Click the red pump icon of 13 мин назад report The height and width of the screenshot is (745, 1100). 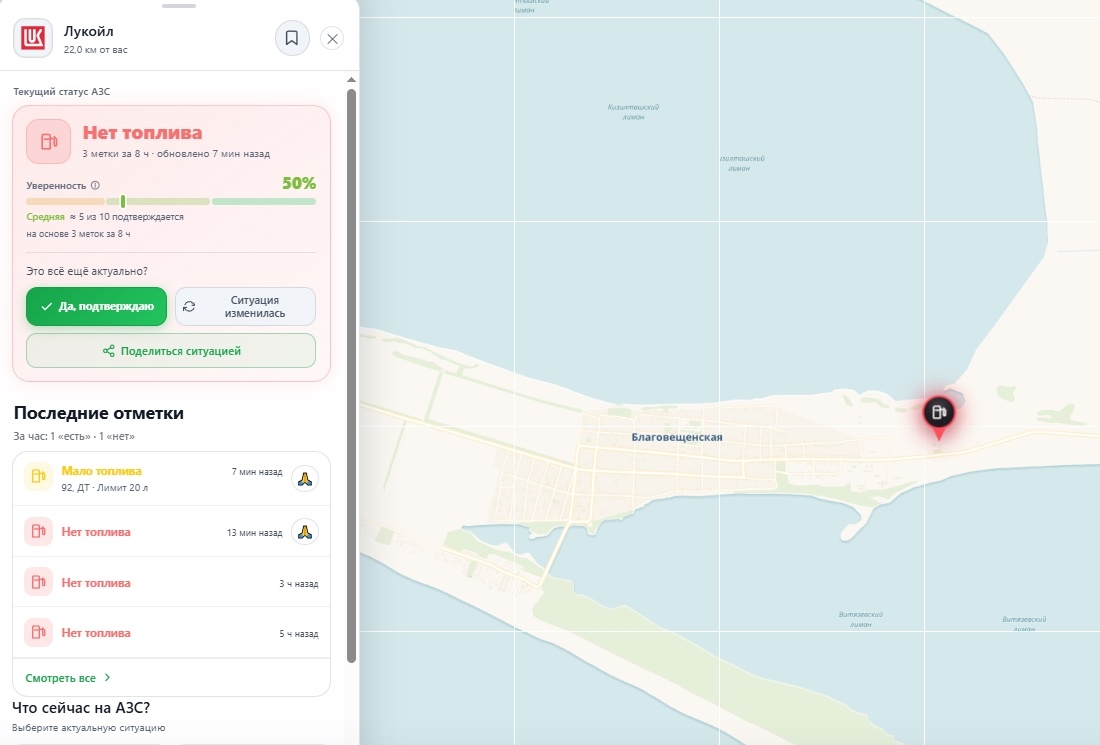[39, 532]
